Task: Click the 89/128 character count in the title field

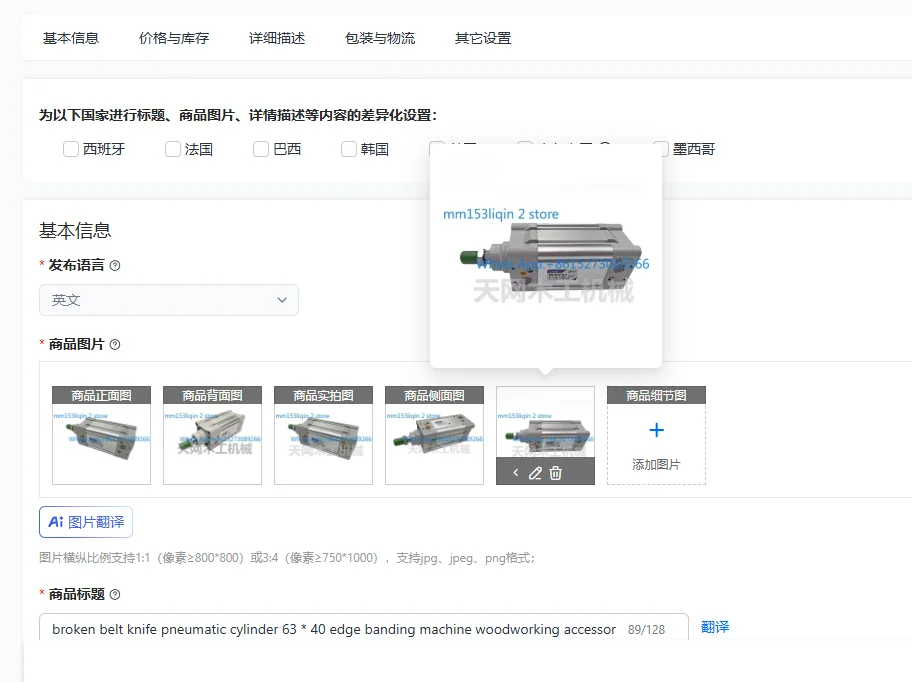Action: tap(646, 630)
